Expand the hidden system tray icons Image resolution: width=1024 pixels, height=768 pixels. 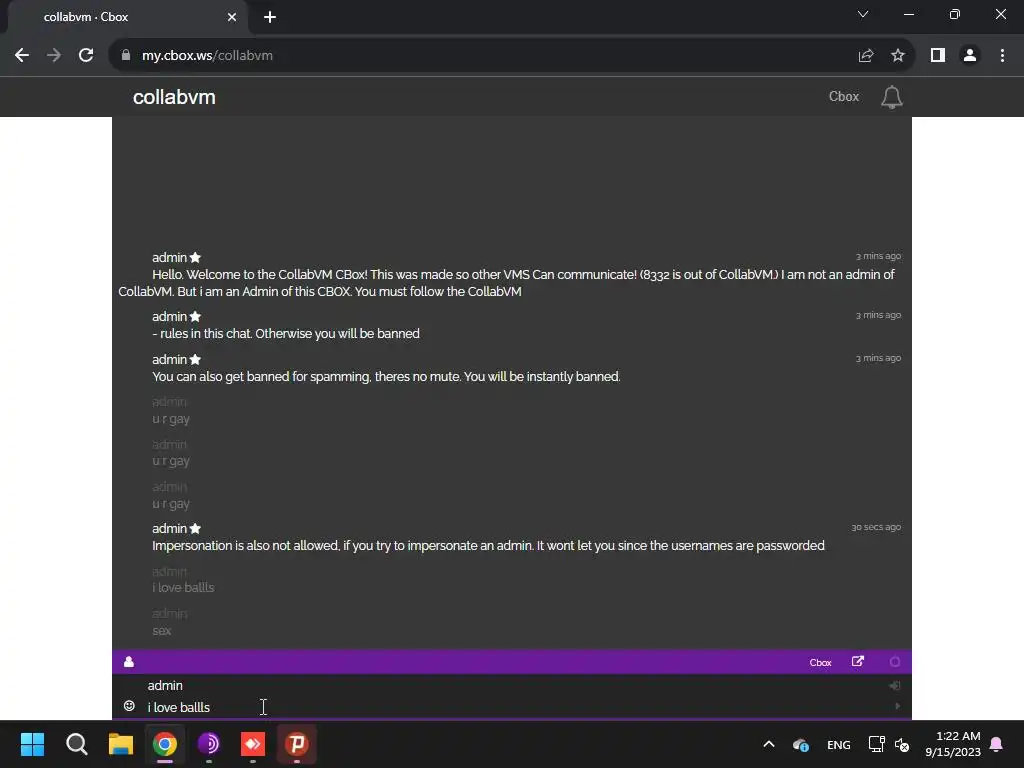click(x=769, y=744)
